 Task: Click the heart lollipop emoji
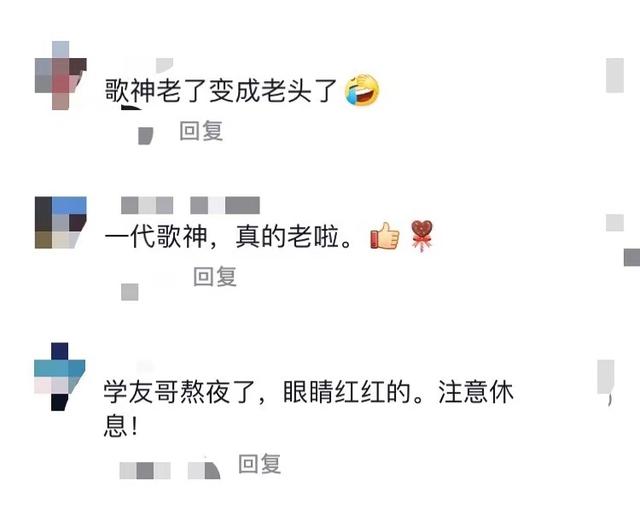(x=422, y=236)
